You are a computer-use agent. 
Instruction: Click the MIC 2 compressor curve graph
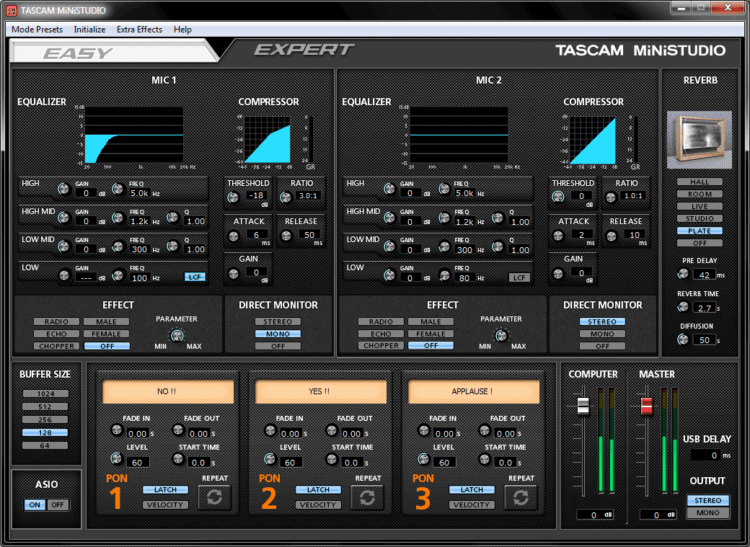click(x=593, y=140)
